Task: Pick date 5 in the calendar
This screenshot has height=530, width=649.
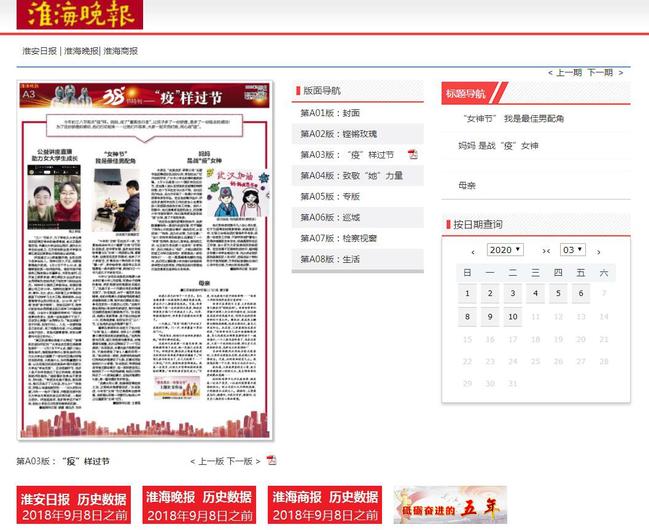Action: pyautogui.click(x=557, y=294)
